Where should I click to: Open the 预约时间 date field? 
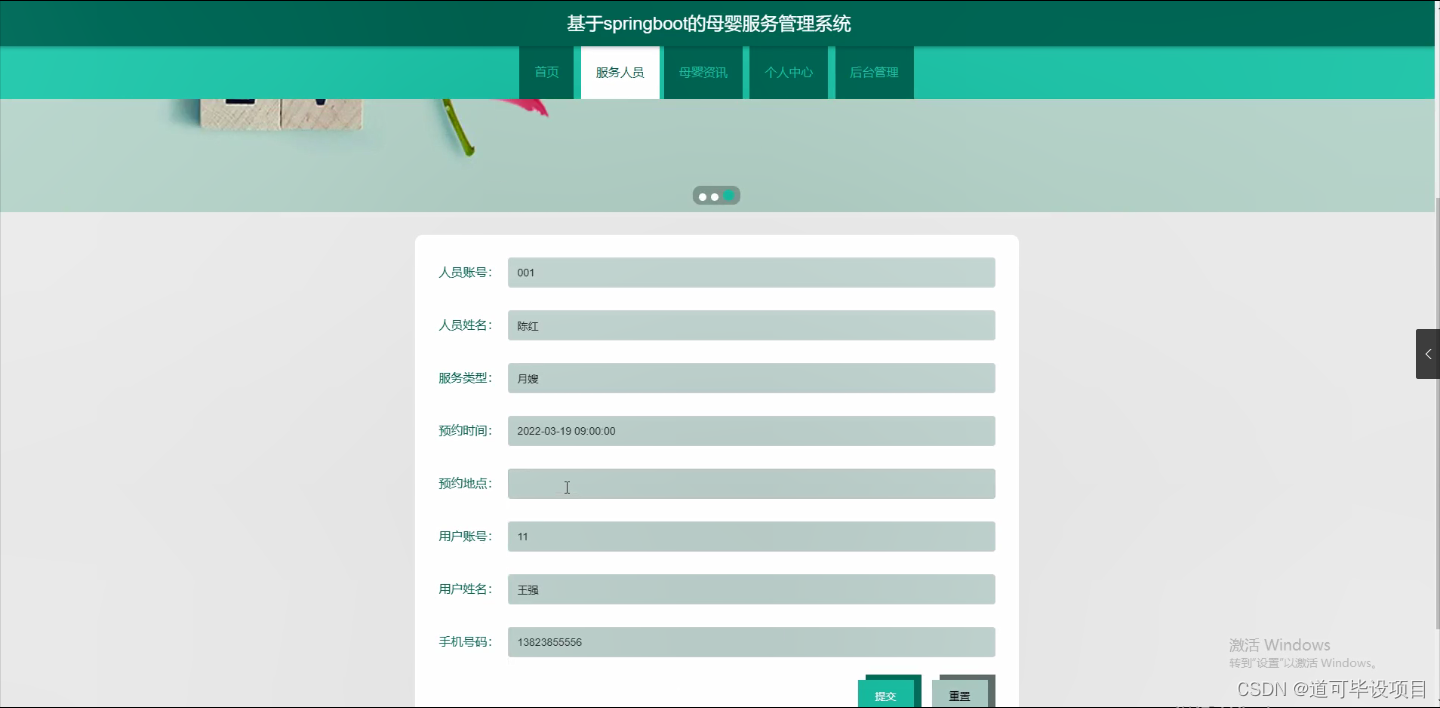(751, 431)
